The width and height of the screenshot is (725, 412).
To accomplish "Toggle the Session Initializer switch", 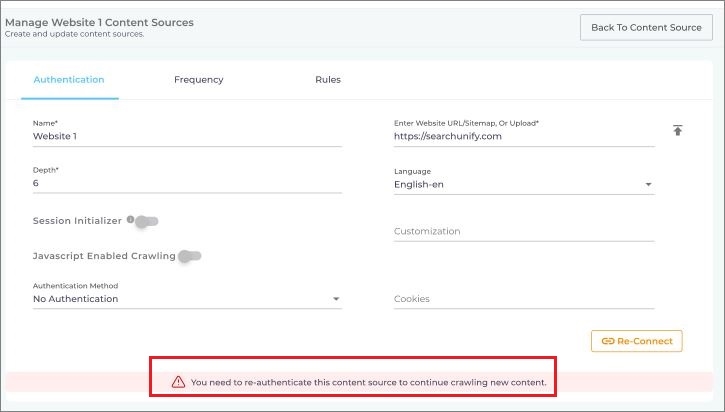I will tap(148, 221).
